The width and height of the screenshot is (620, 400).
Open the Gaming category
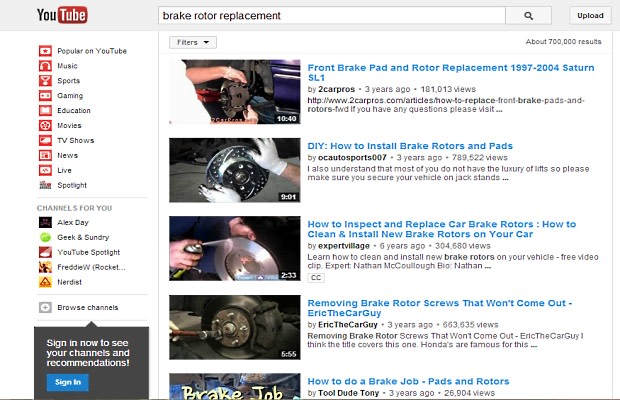click(x=70, y=96)
